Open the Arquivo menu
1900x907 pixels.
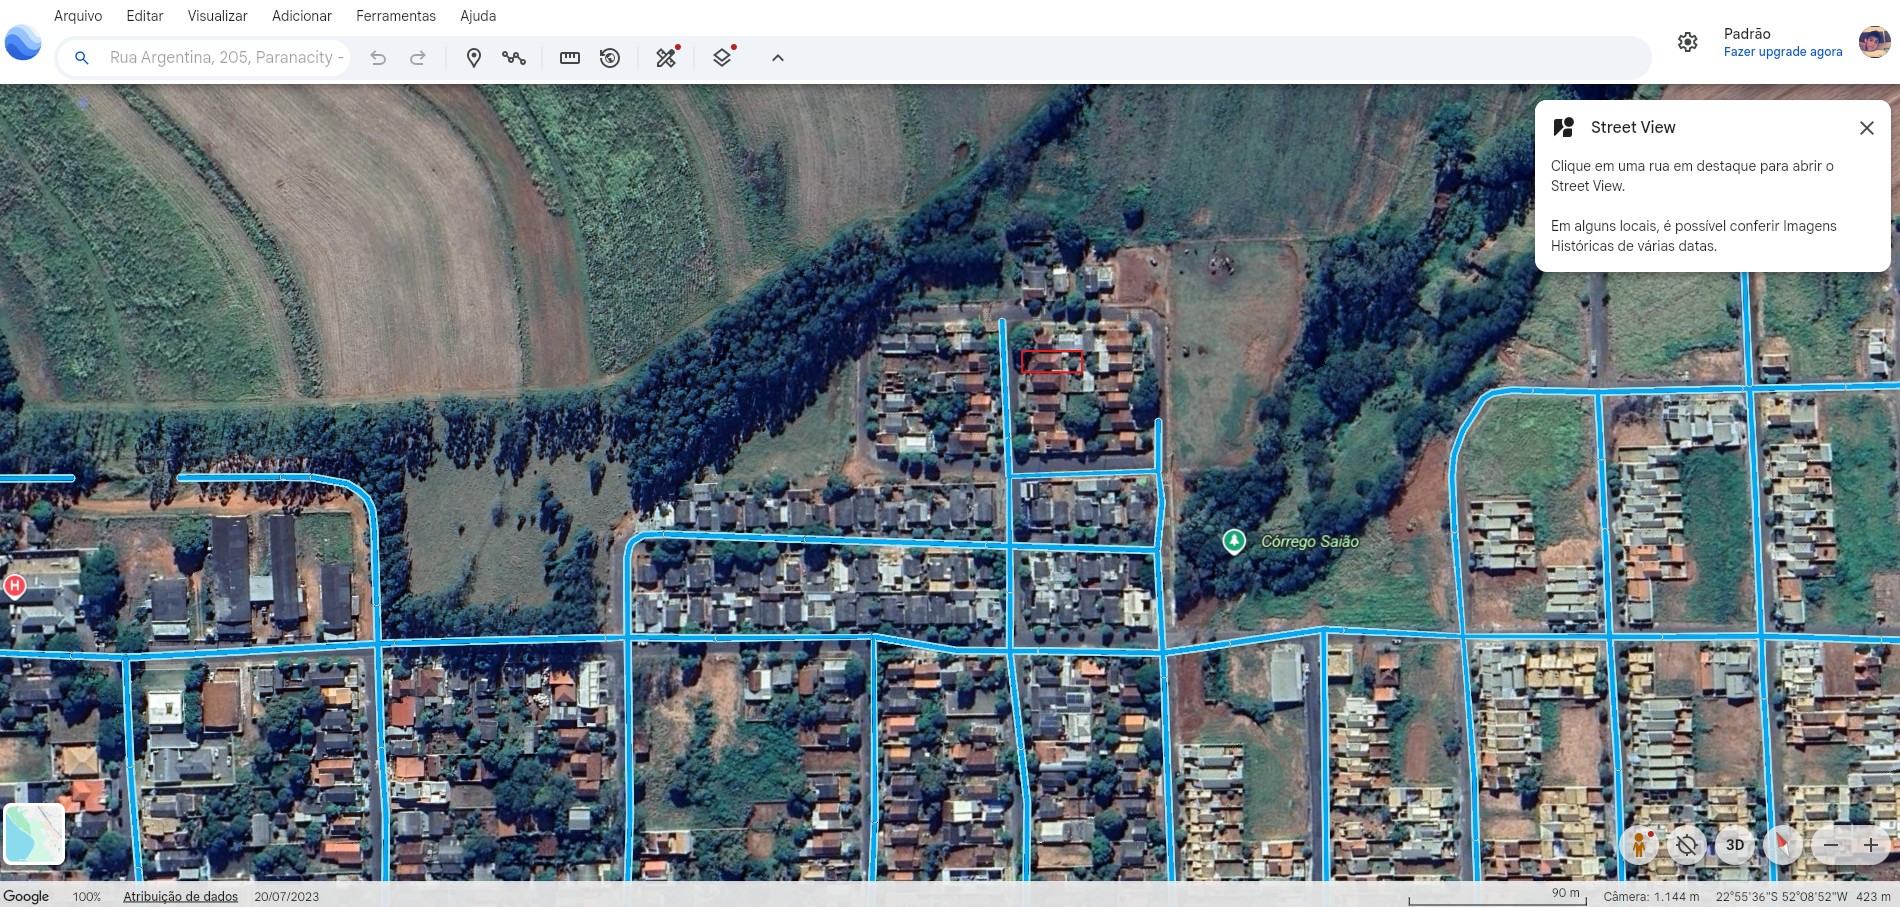pyautogui.click(x=78, y=16)
